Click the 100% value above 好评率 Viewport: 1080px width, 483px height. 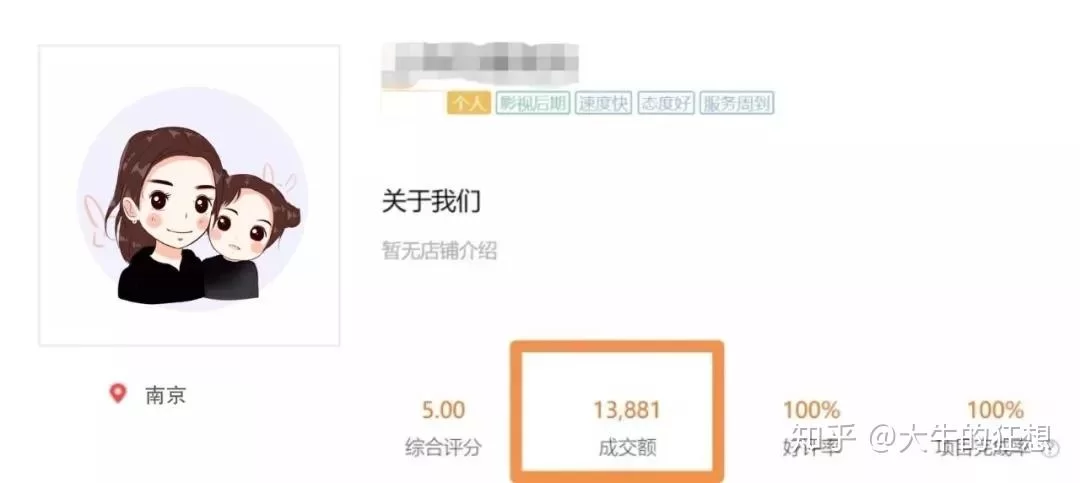click(x=811, y=411)
